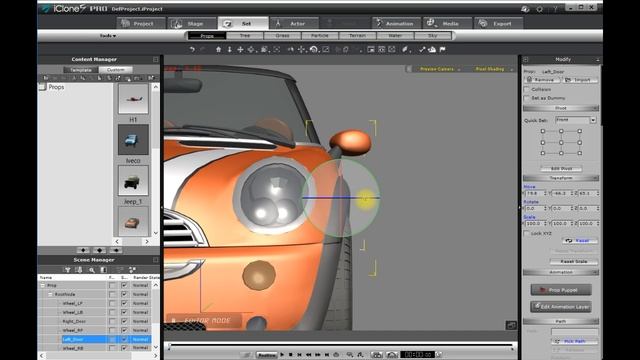Click the snapshot camera icon in playback bar
Screen dimensions: 640x360
[x=377, y=355]
